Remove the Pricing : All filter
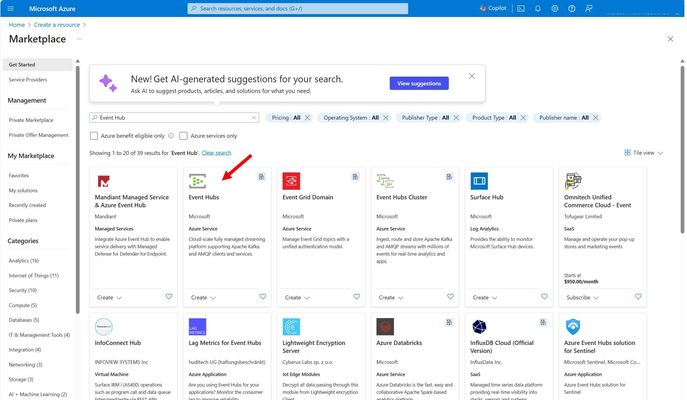Screen dimensions: 687x400 click(x=308, y=118)
